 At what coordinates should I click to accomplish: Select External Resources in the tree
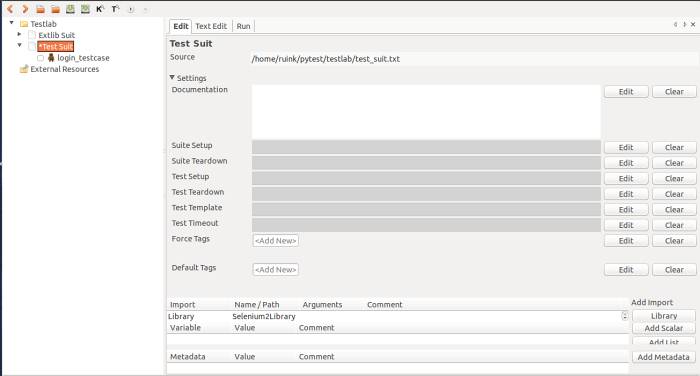(65, 69)
